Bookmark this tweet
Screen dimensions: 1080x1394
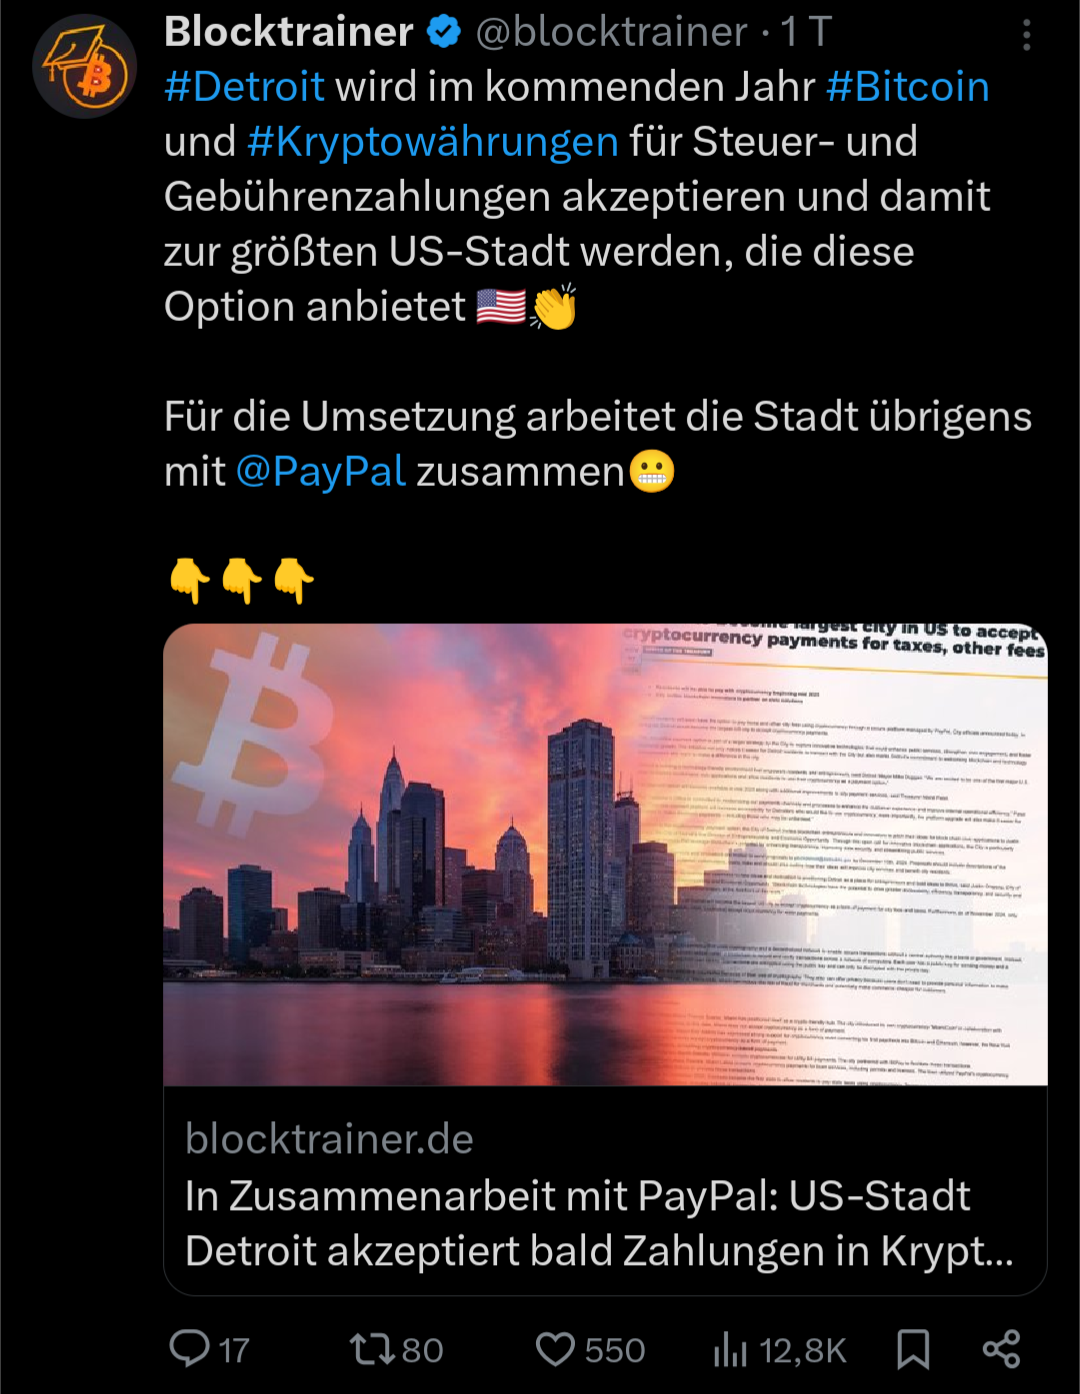coord(913,1349)
